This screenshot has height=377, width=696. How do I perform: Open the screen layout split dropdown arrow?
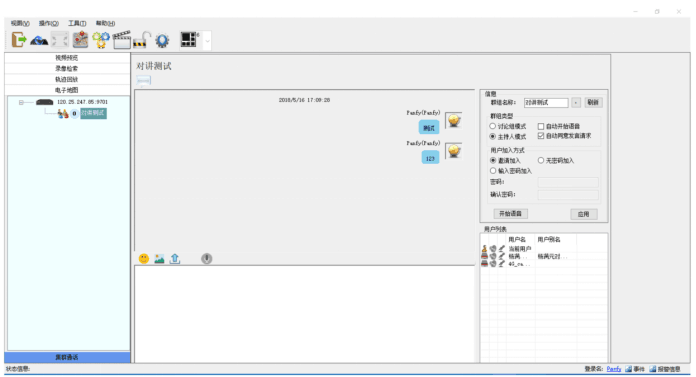pyautogui.click(x=207, y=40)
